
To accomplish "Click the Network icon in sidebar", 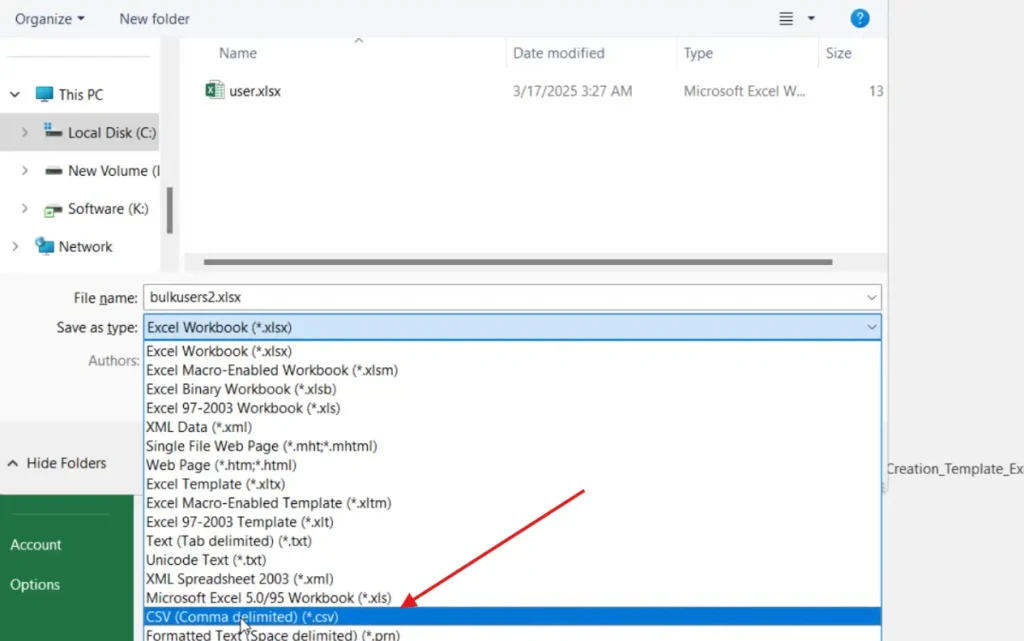I will [x=44, y=246].
